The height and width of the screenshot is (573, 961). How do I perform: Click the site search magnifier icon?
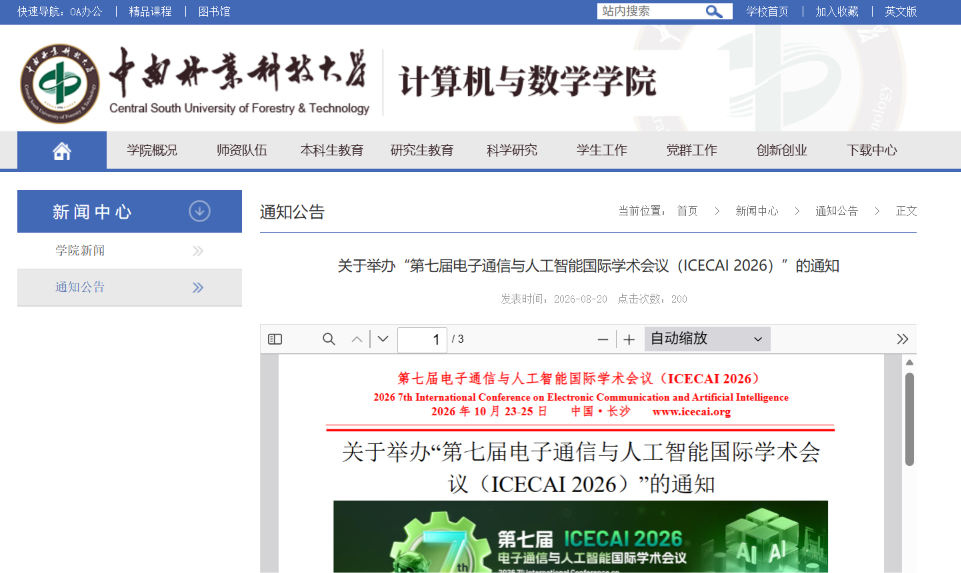(713, 11)
